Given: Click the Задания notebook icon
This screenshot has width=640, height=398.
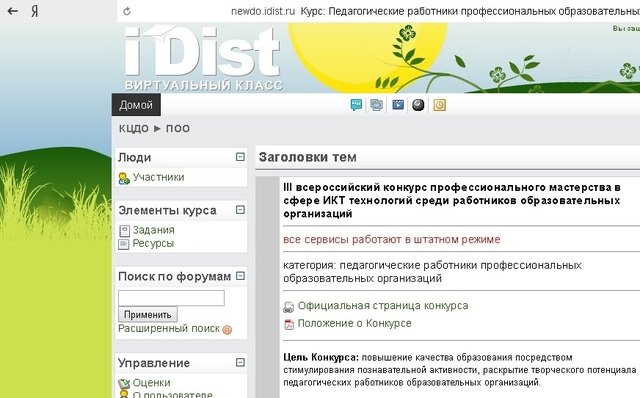Looking at the screenshot, I should tap(124, 231).
